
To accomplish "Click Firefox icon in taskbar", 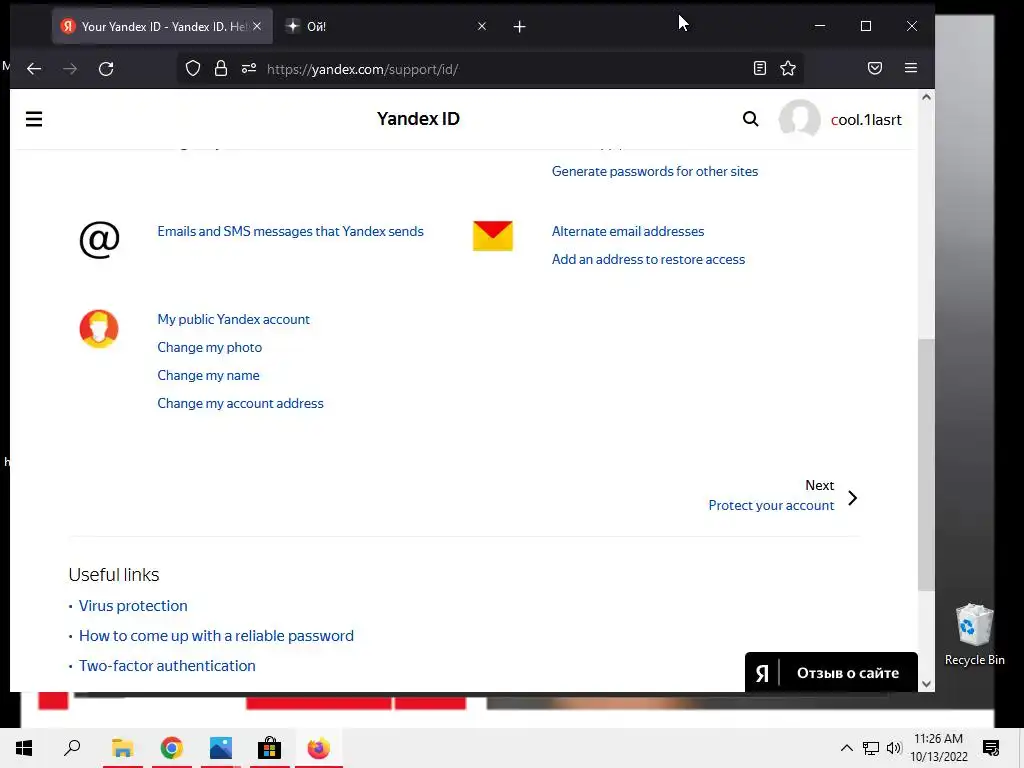I will click(x=319, y=748).
